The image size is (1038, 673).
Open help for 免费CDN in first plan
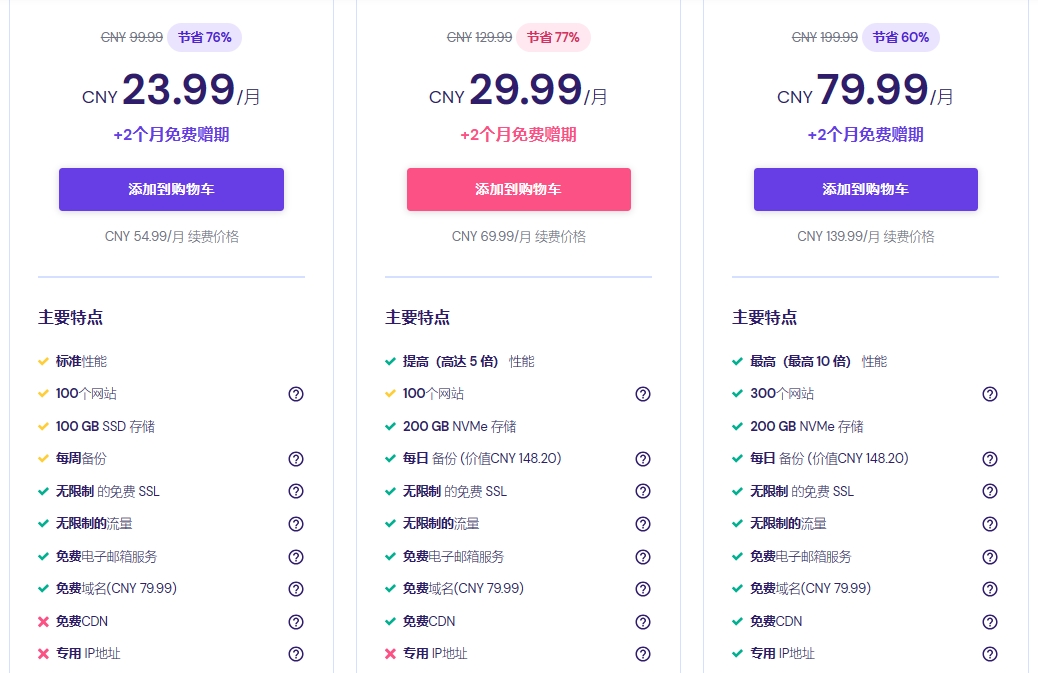(296, 622)
